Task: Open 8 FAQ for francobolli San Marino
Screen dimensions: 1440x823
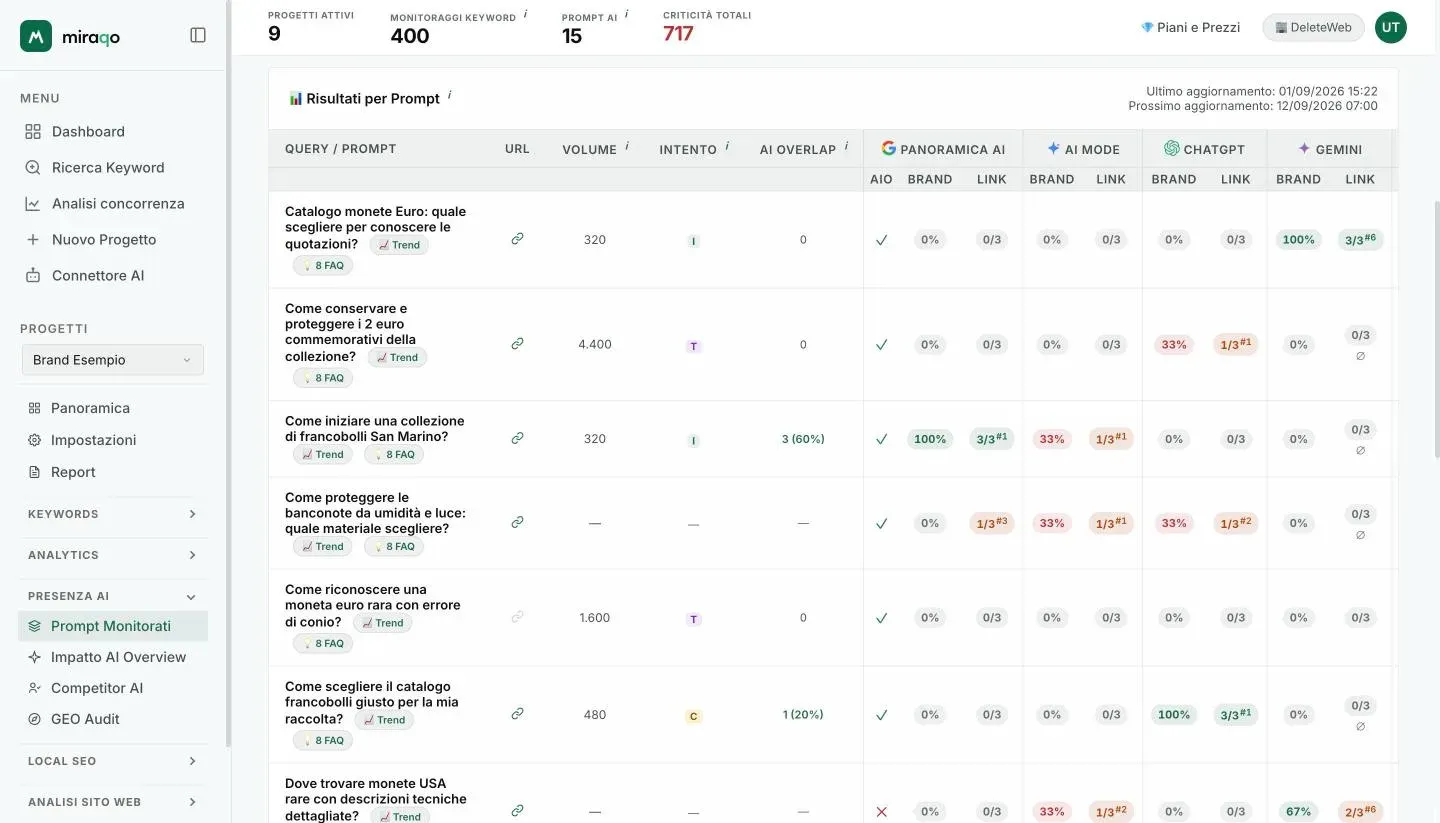Action: (x=394, y=454)
